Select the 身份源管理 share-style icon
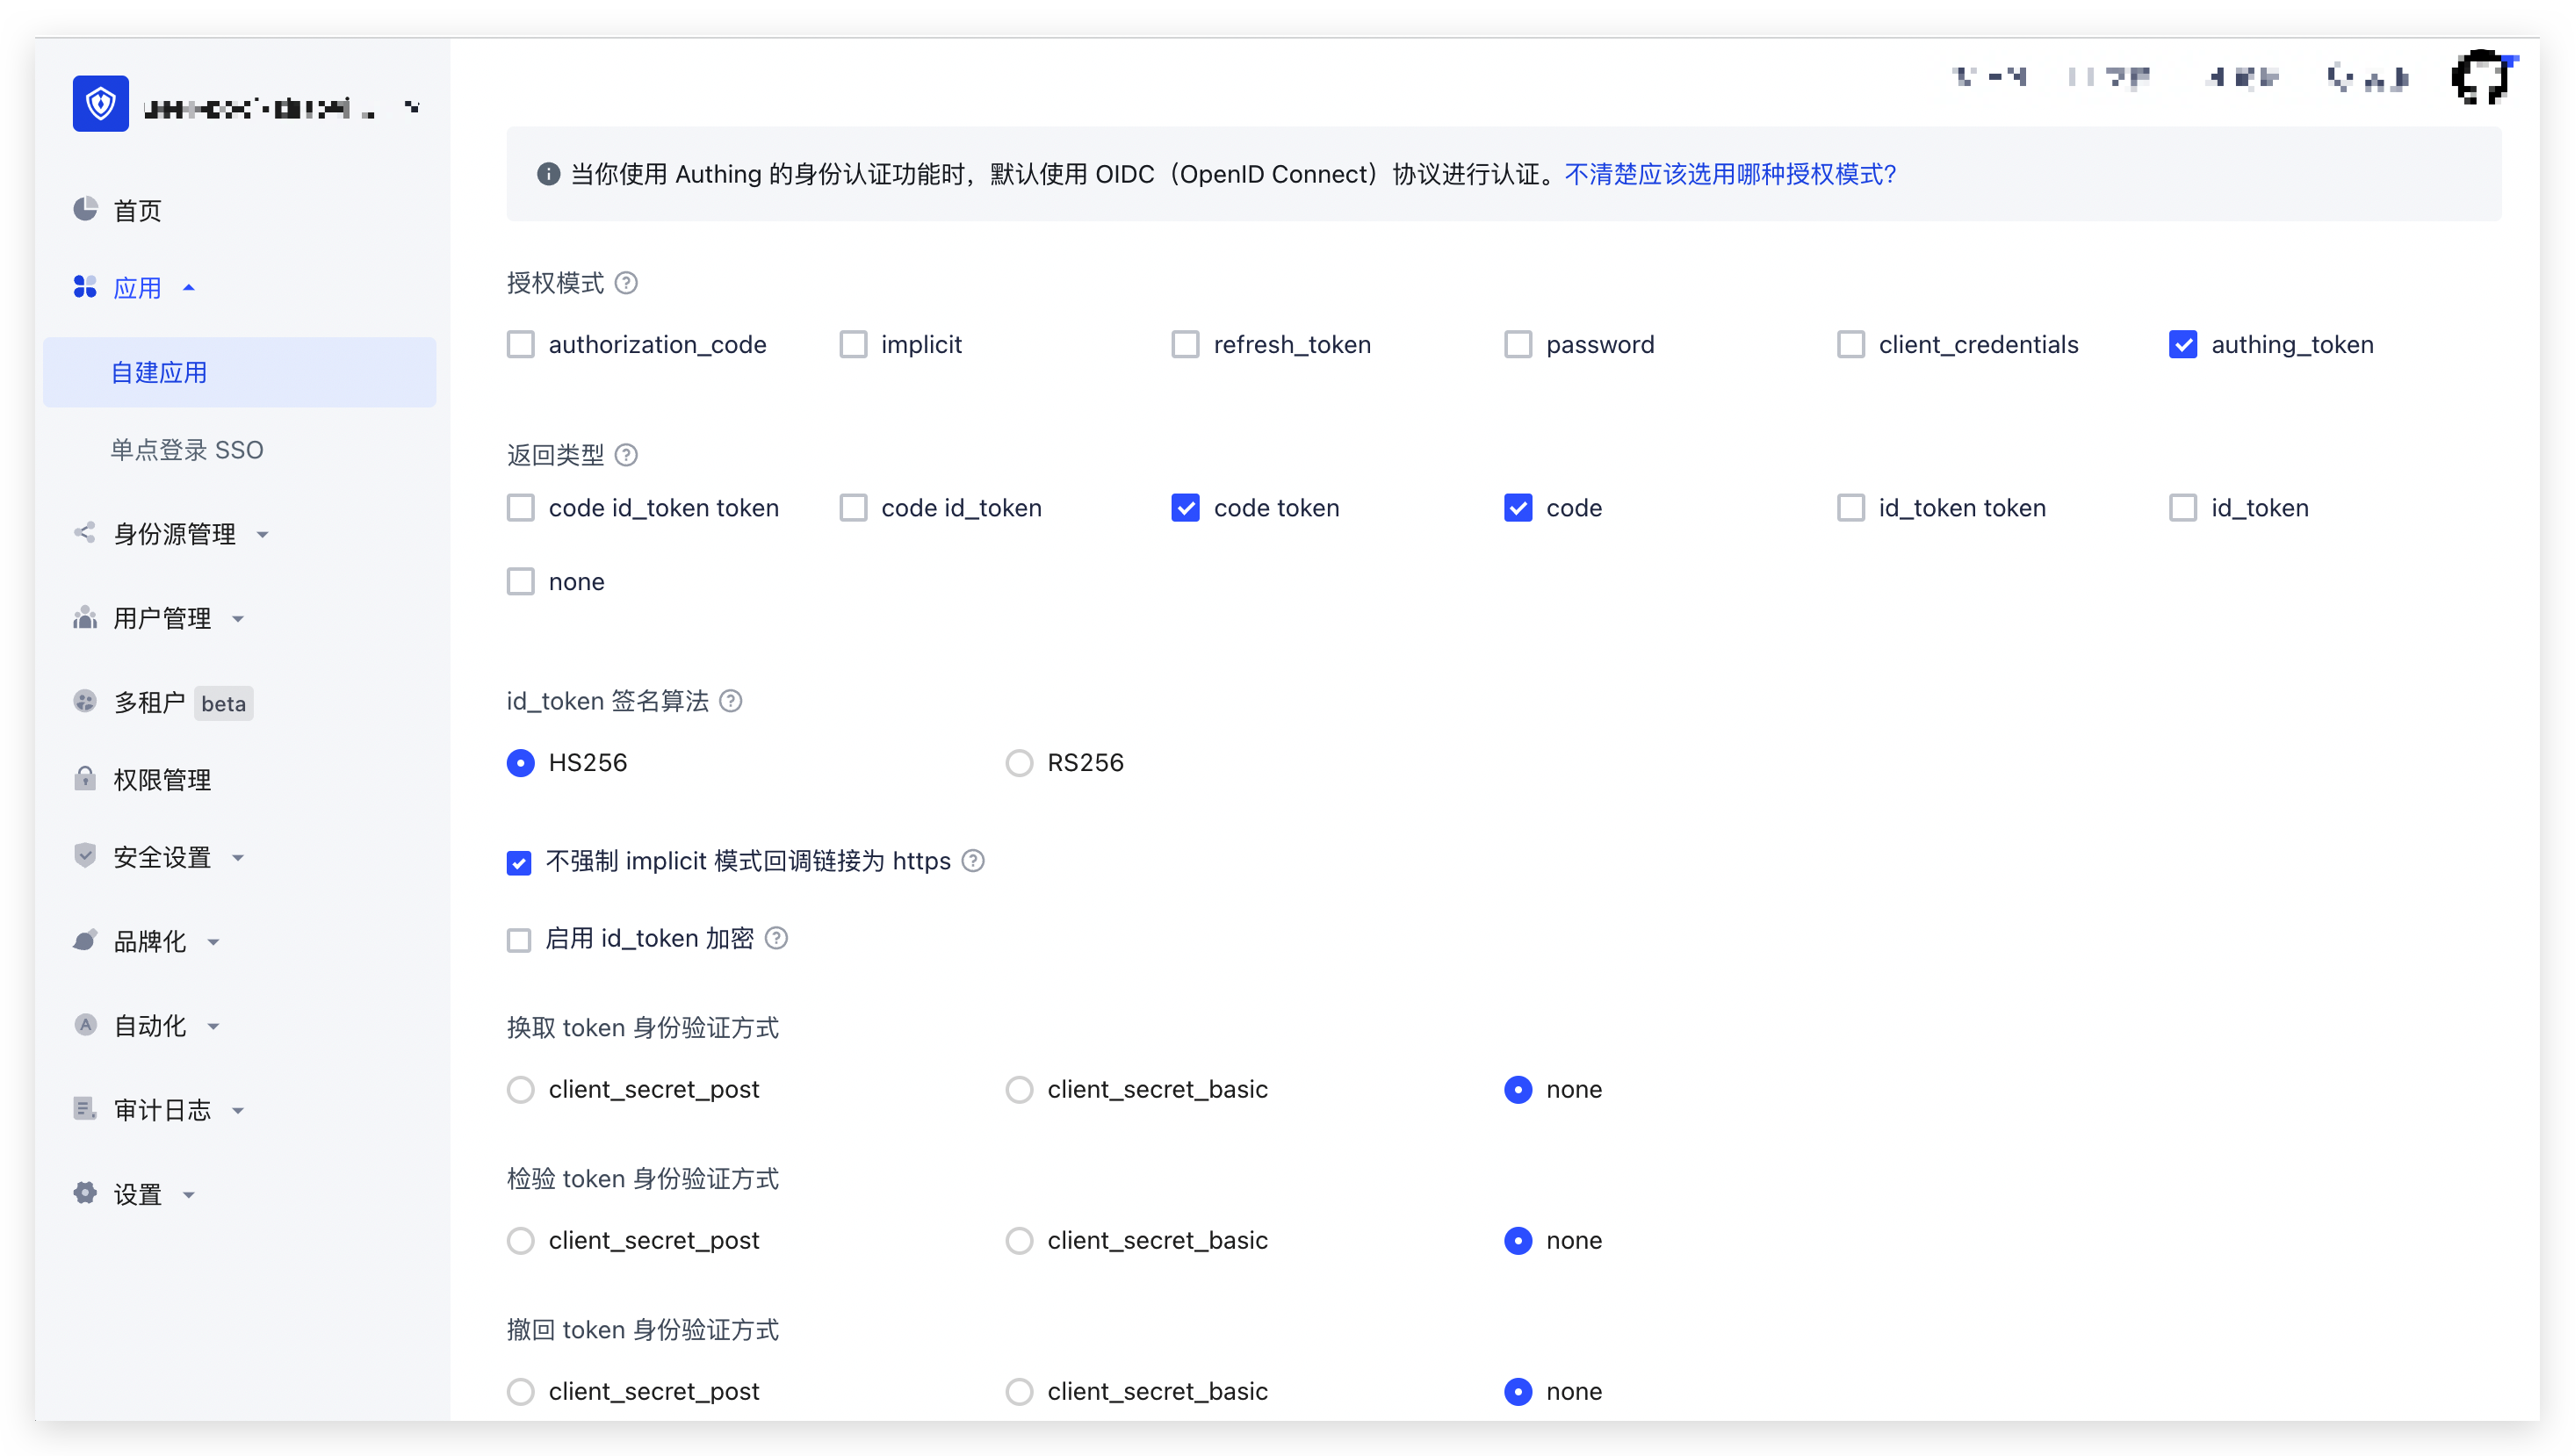 pyautogui.click(x=85, y=533)
